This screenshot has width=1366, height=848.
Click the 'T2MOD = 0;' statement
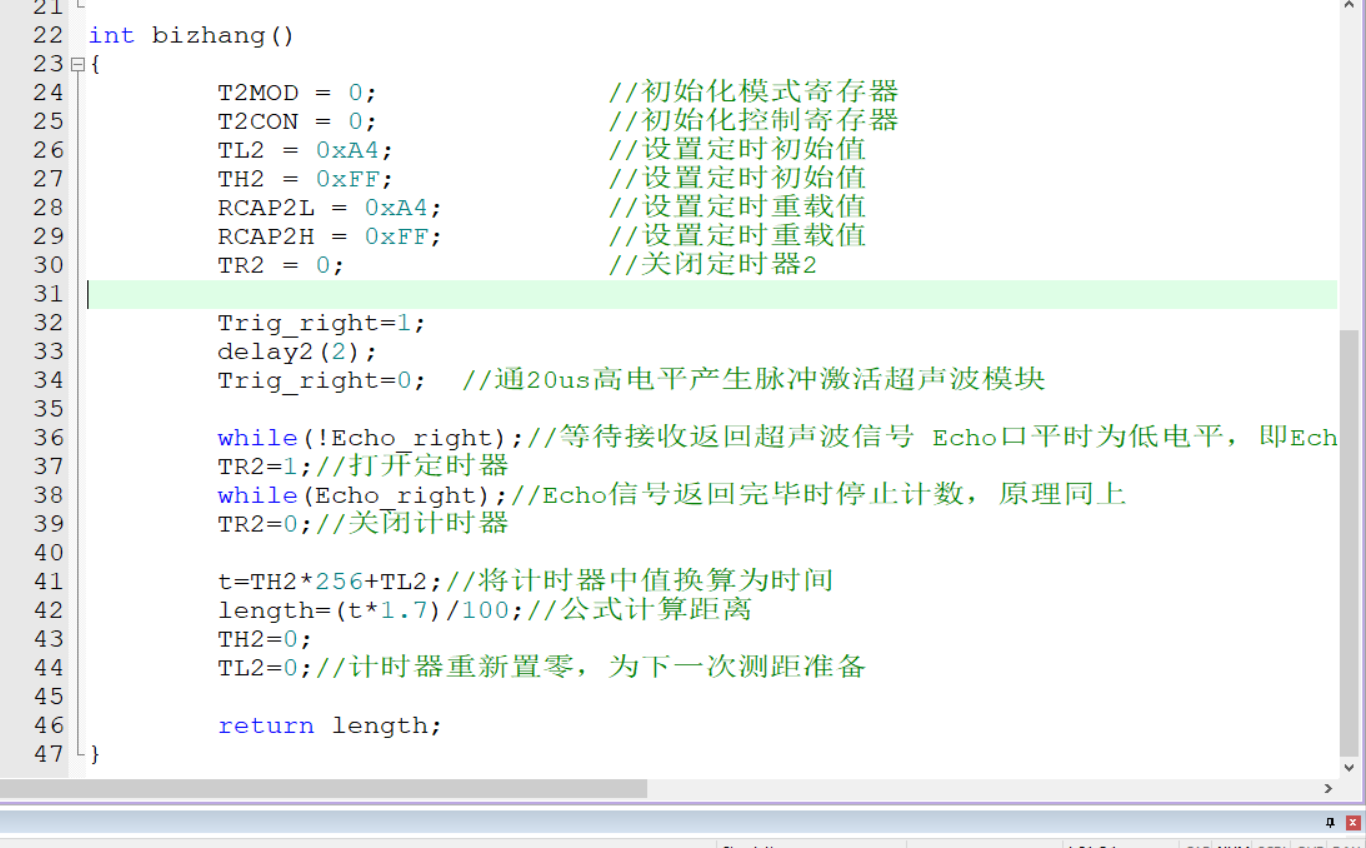tap(298, 93)
